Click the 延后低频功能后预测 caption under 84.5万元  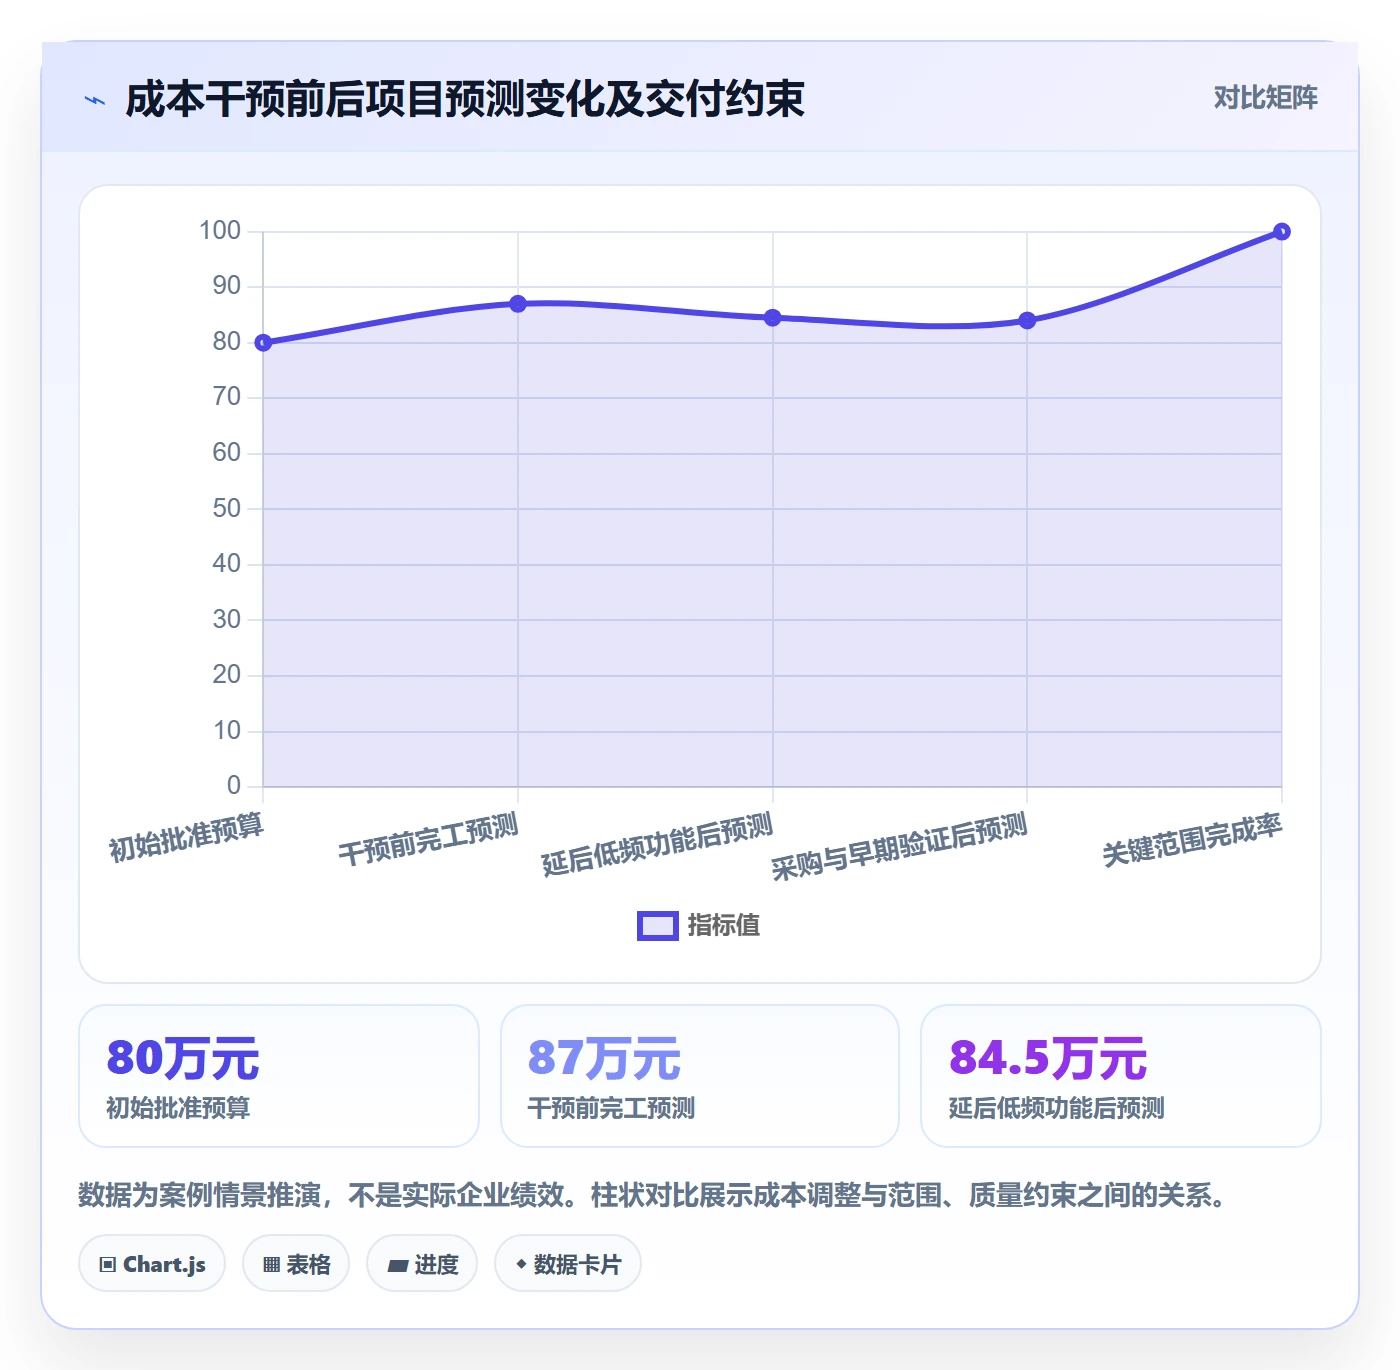pos(1056,1108)
